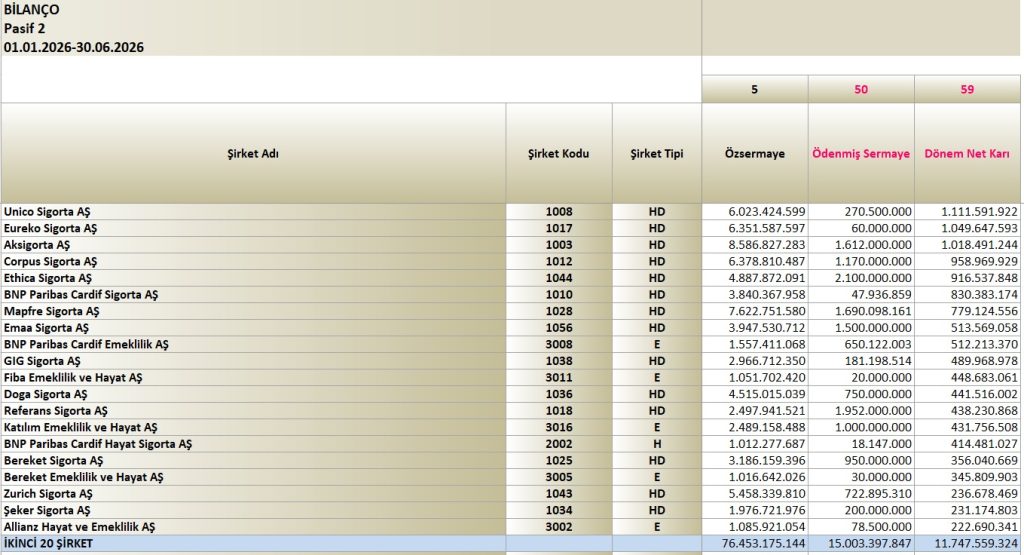Click the Özsermaye column header
The height and width of the screenshot is (555, 1024).
[x=754, y=153]
